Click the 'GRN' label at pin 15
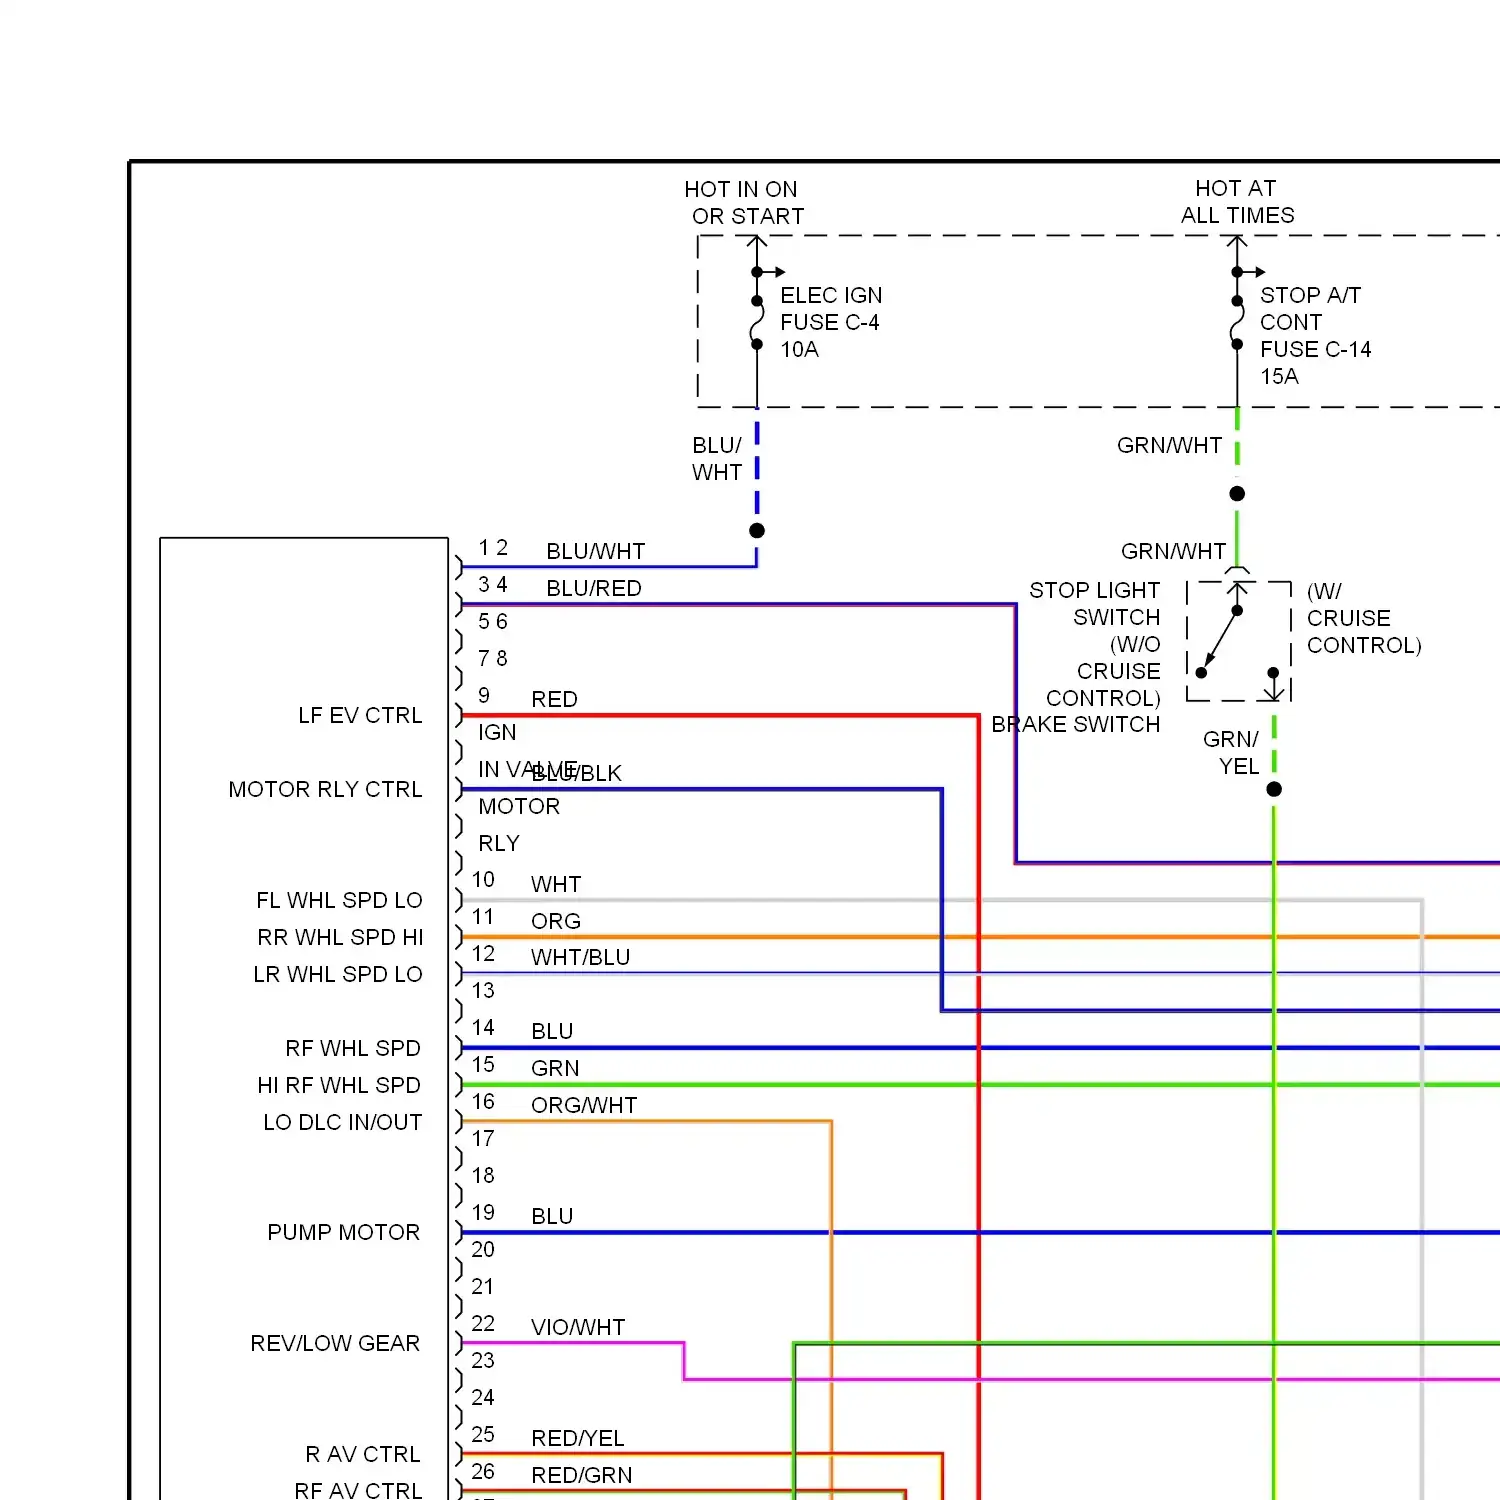 click(x=555, y=1069)
